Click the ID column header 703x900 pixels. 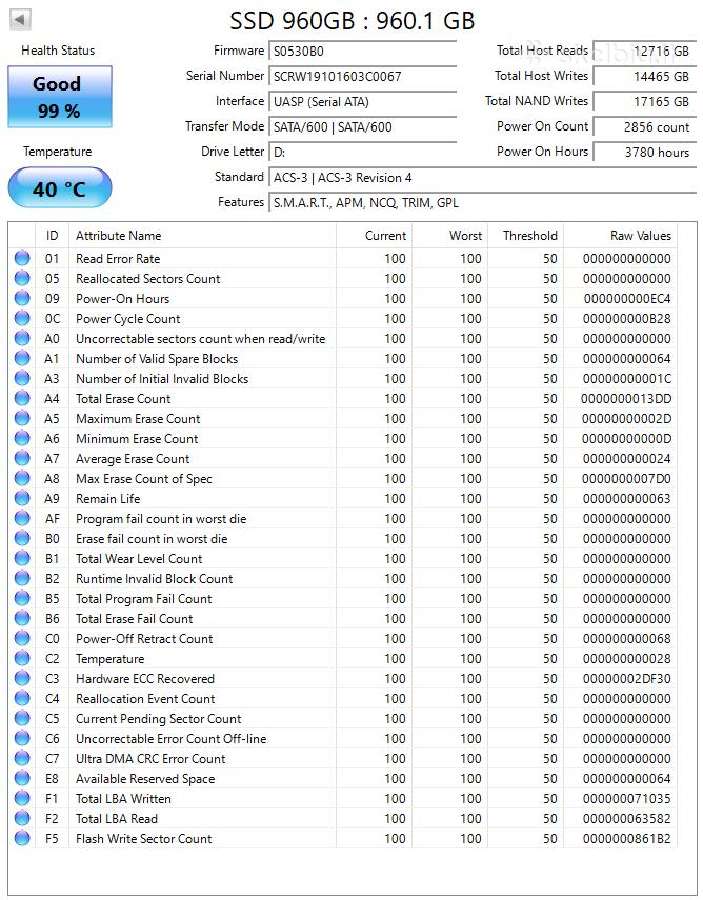[x=52, y=235]
